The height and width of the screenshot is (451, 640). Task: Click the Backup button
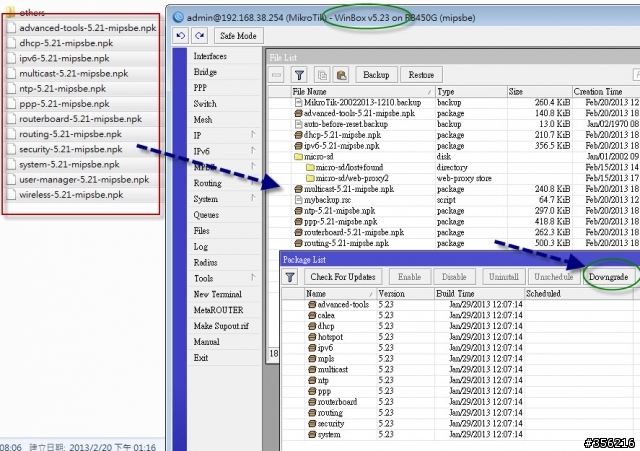376,75
